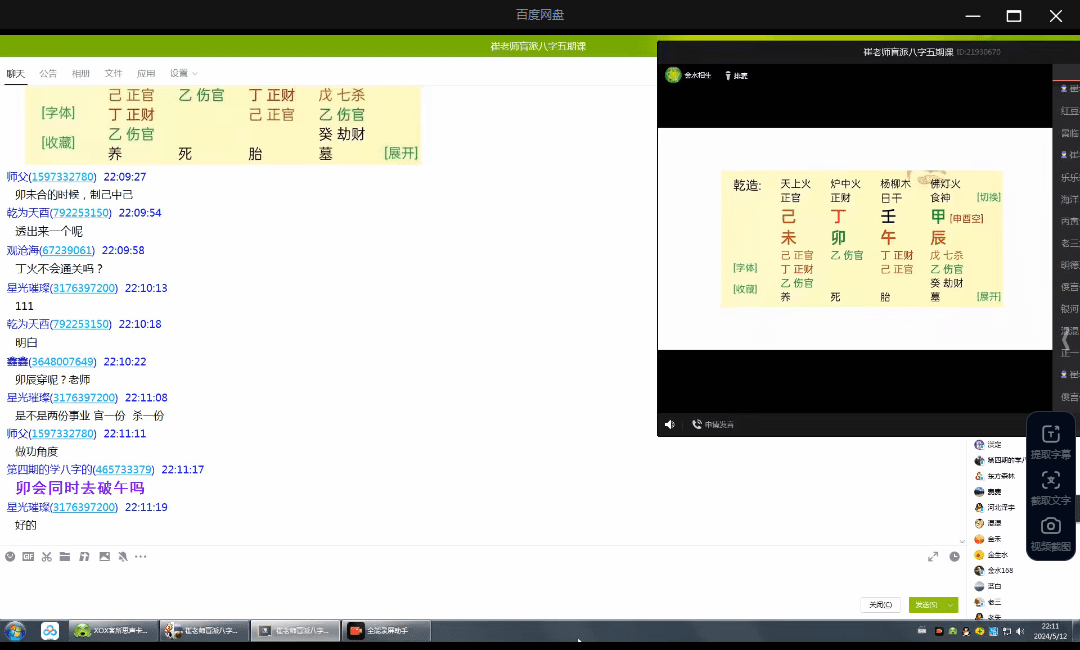This screenshot has width=1080, height=650.
Task: Open chat history clock icon
Action: point(954,557)
